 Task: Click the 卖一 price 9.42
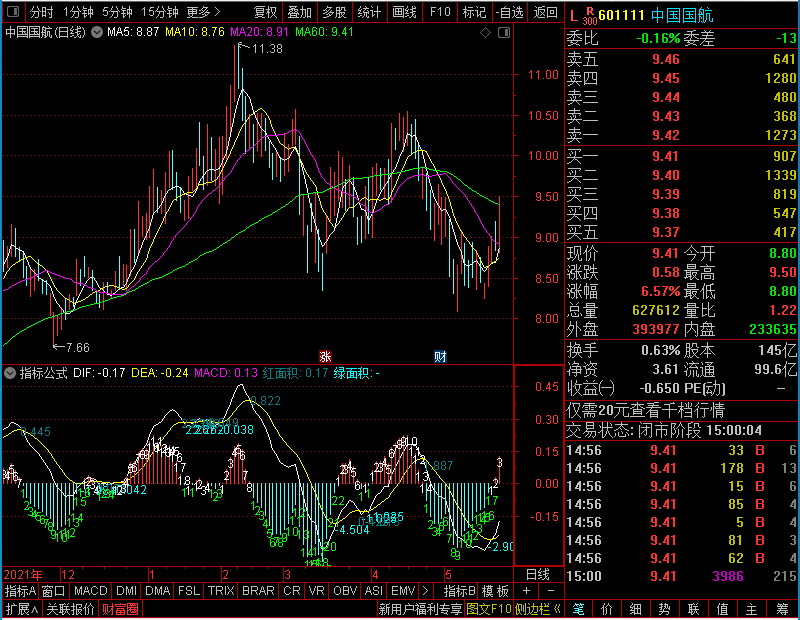(666, 136)
